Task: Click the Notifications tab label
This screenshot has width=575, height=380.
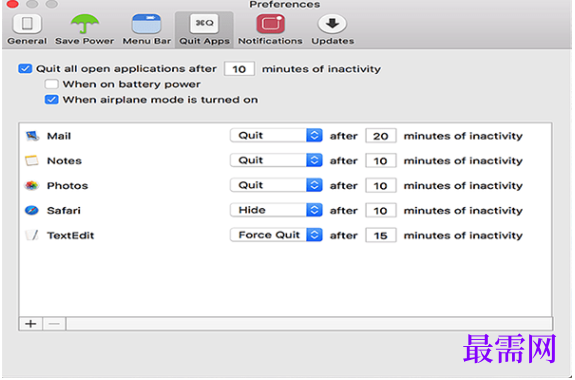Action: click(270, 41)
